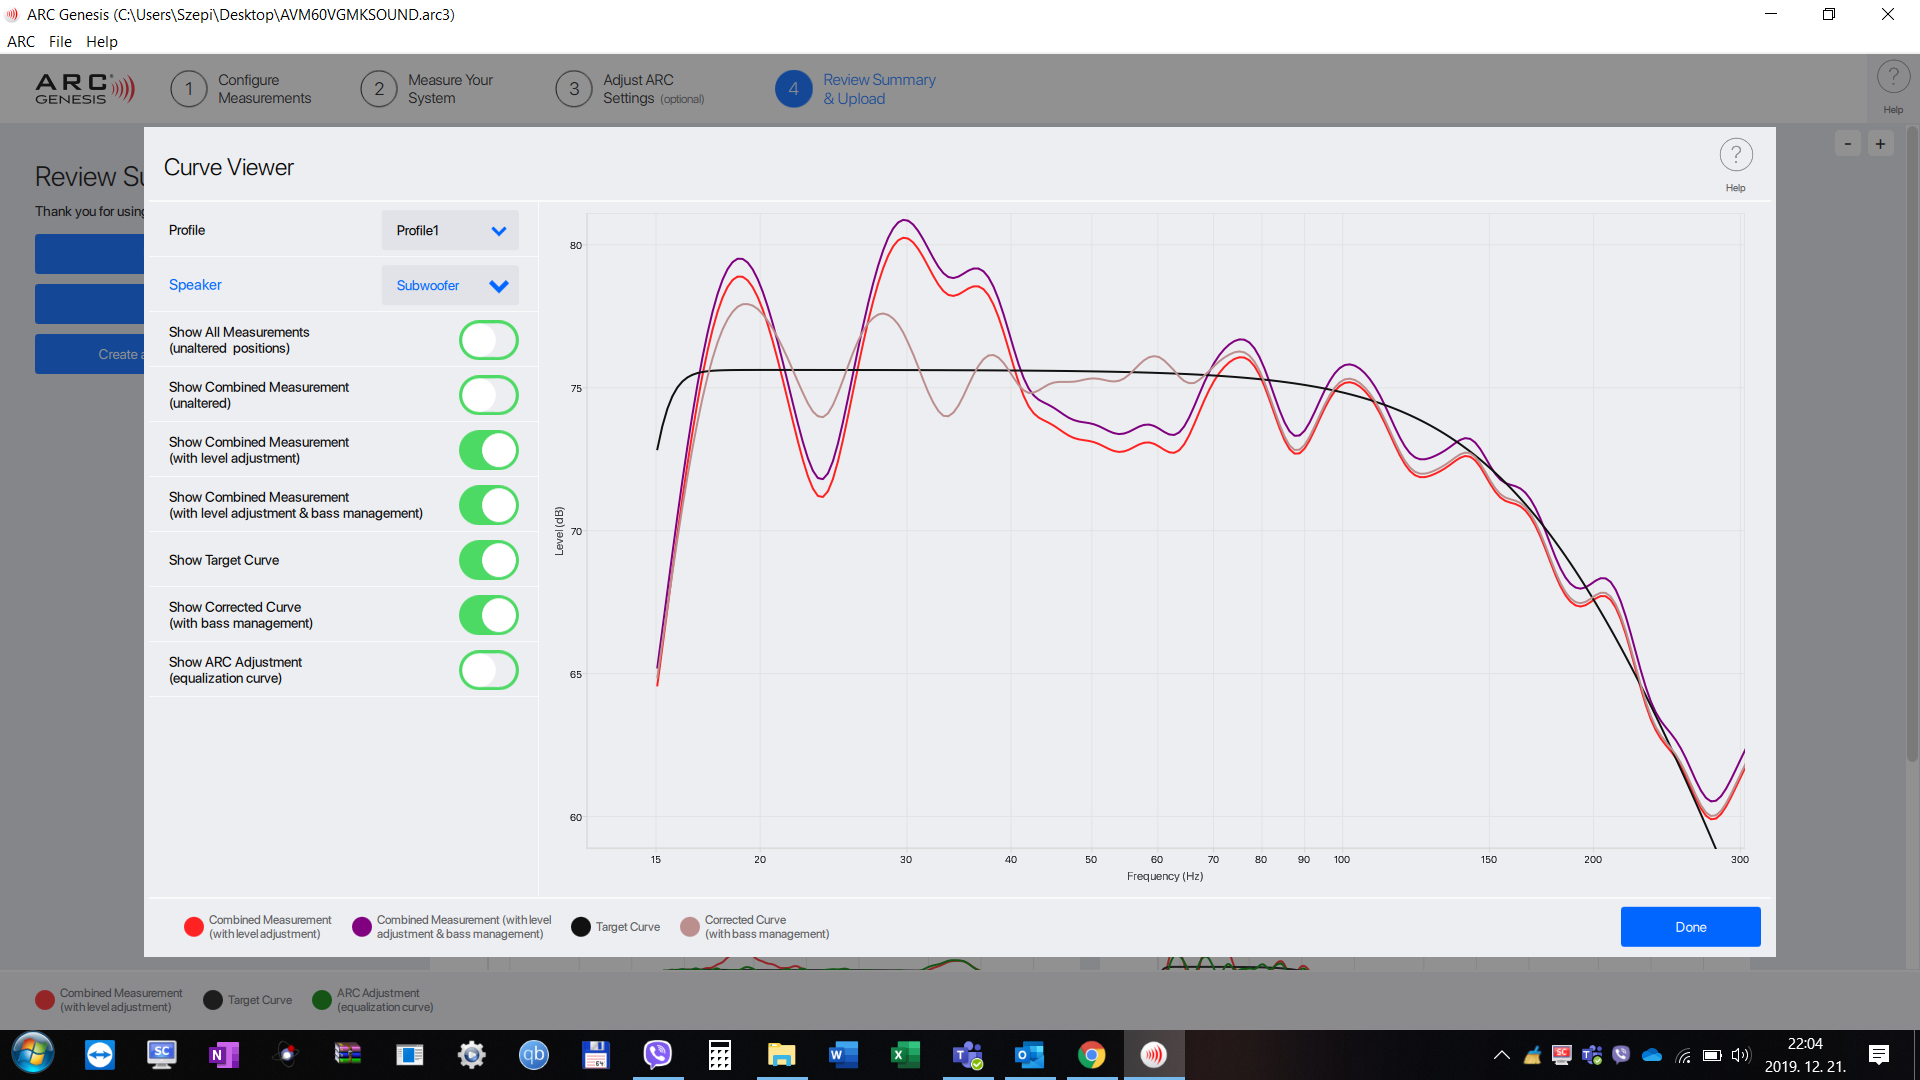Click the step 1 Configure Measurements circle
Viewport: 1920px width, 1080px height.
(x=188, y=89)
